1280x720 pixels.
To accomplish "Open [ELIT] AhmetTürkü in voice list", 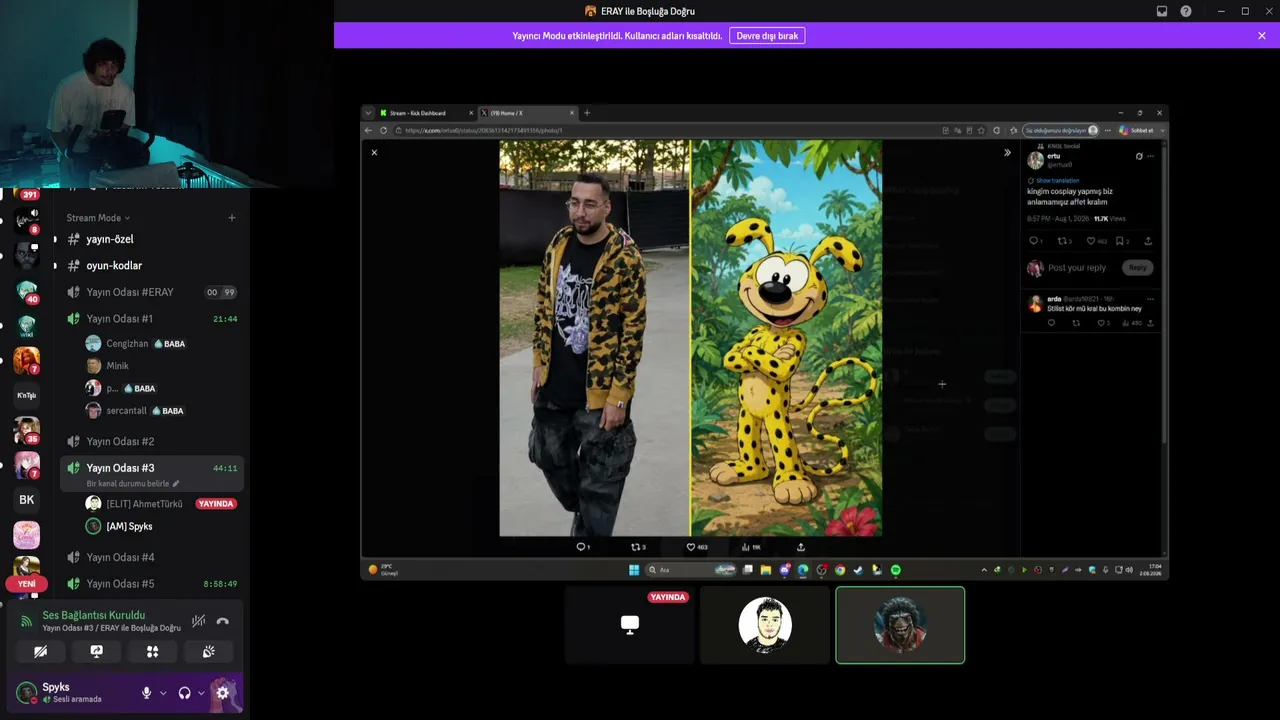I will click(162, 504).
